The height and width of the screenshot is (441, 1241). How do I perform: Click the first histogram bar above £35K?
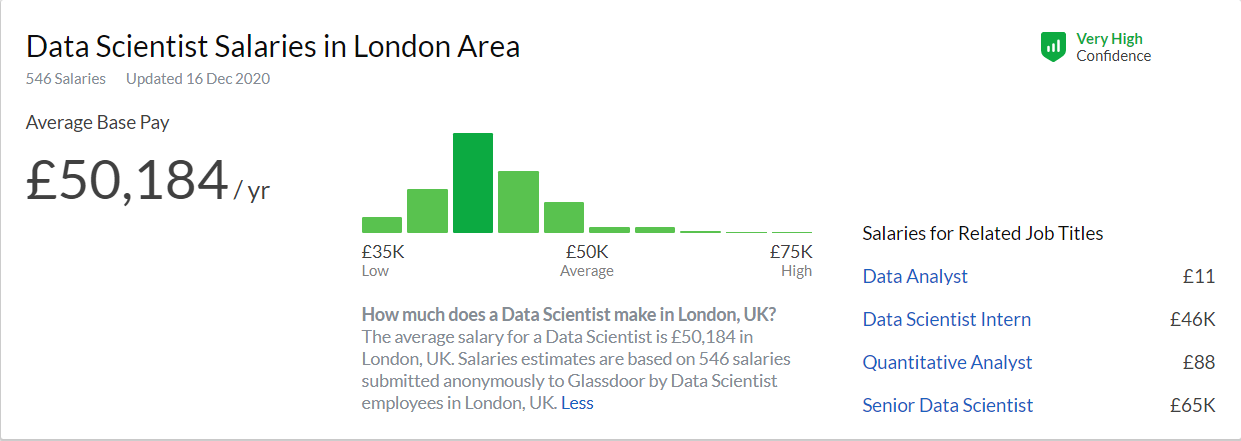[x=382, y=225]
